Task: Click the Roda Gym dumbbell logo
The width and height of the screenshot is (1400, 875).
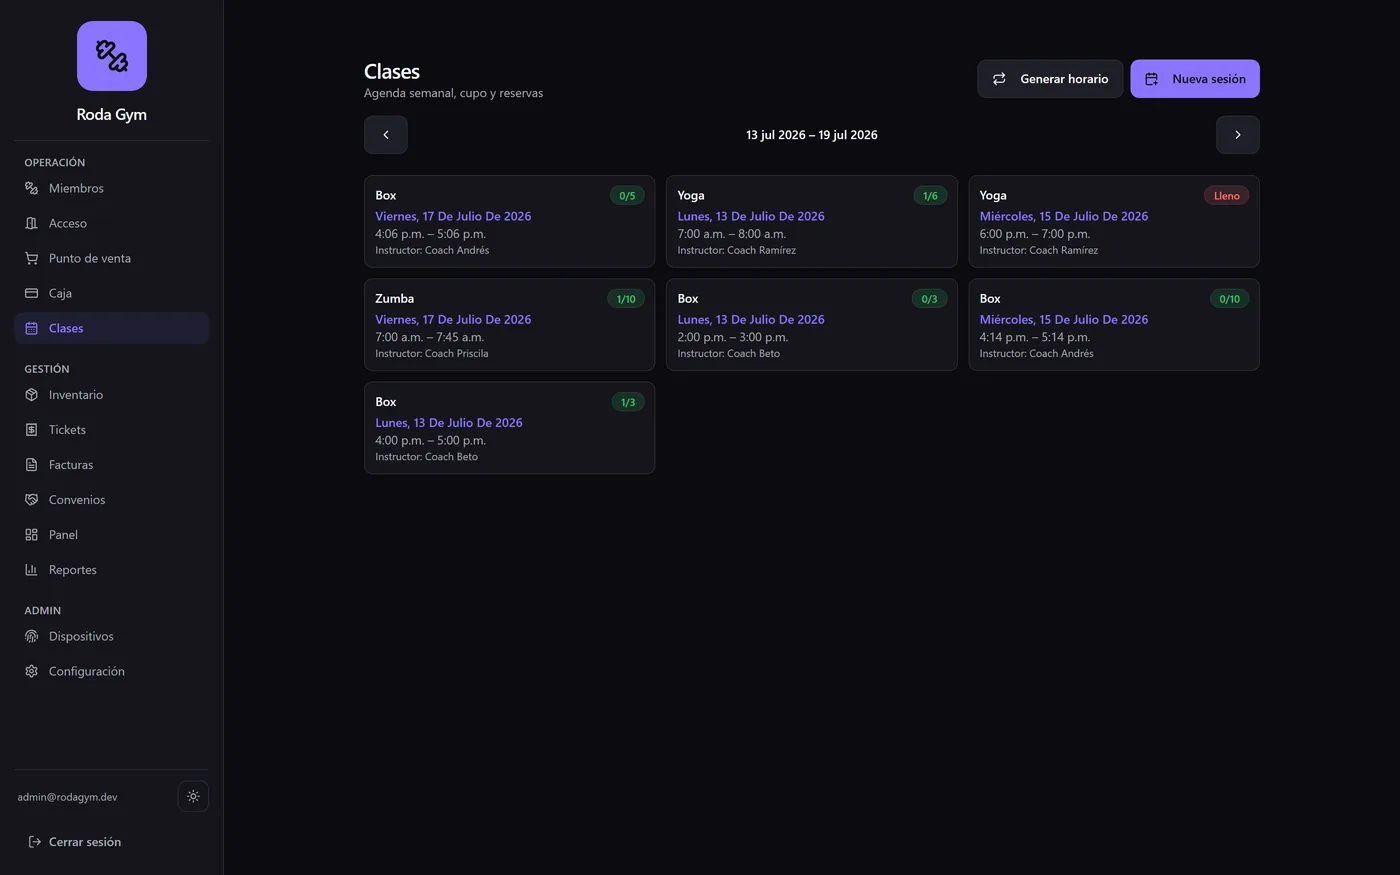Action: pos(112,56)
